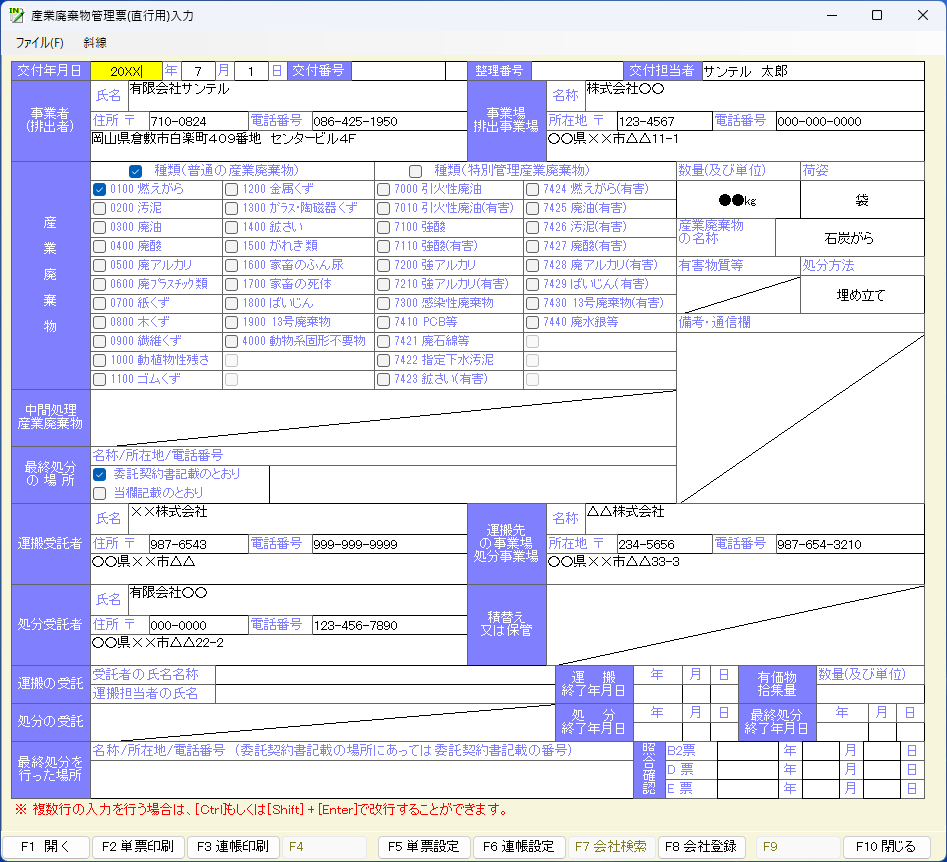Screen dimensions: 947x862
Task: Check the 0200 汚泥 checkbox
Action: coord(100,208)
